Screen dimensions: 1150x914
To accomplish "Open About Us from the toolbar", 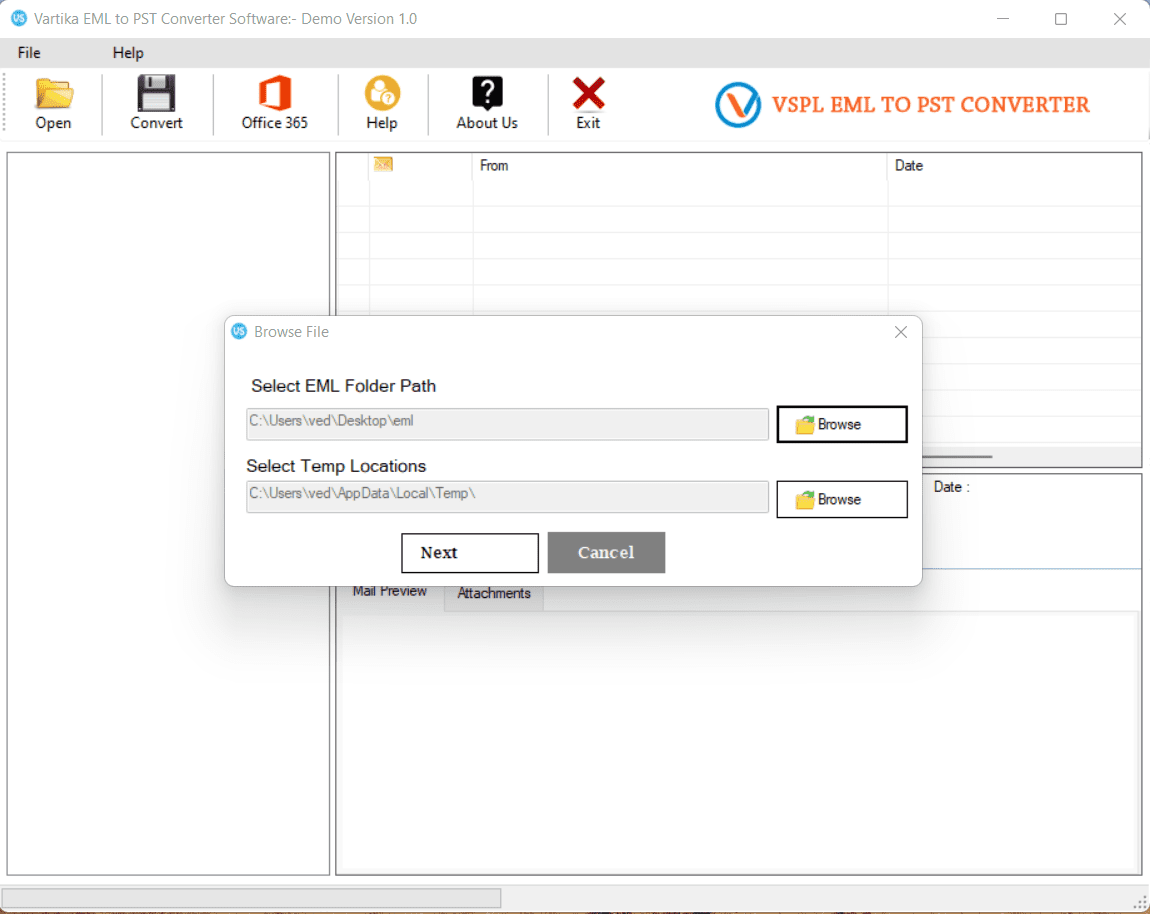I will (x=487, y=103).
